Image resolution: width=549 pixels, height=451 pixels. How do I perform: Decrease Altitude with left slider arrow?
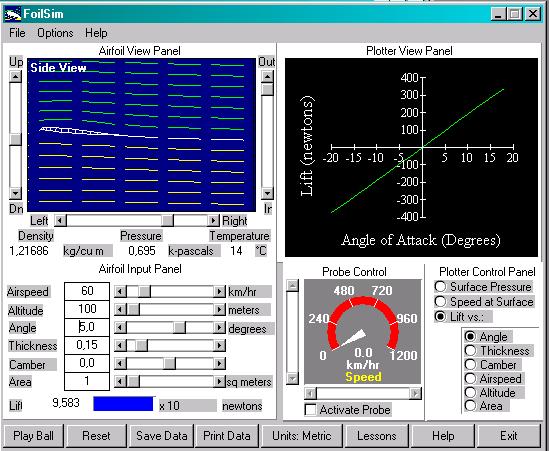pos(120,310)
